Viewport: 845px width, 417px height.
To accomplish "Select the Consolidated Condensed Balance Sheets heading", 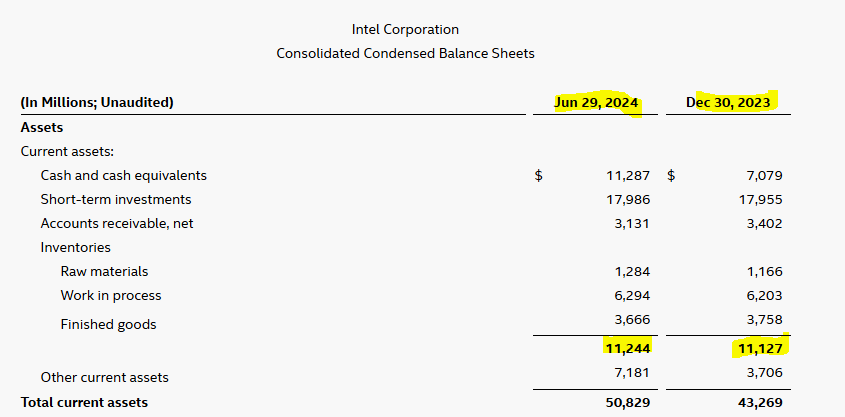I will click(405, 53).
